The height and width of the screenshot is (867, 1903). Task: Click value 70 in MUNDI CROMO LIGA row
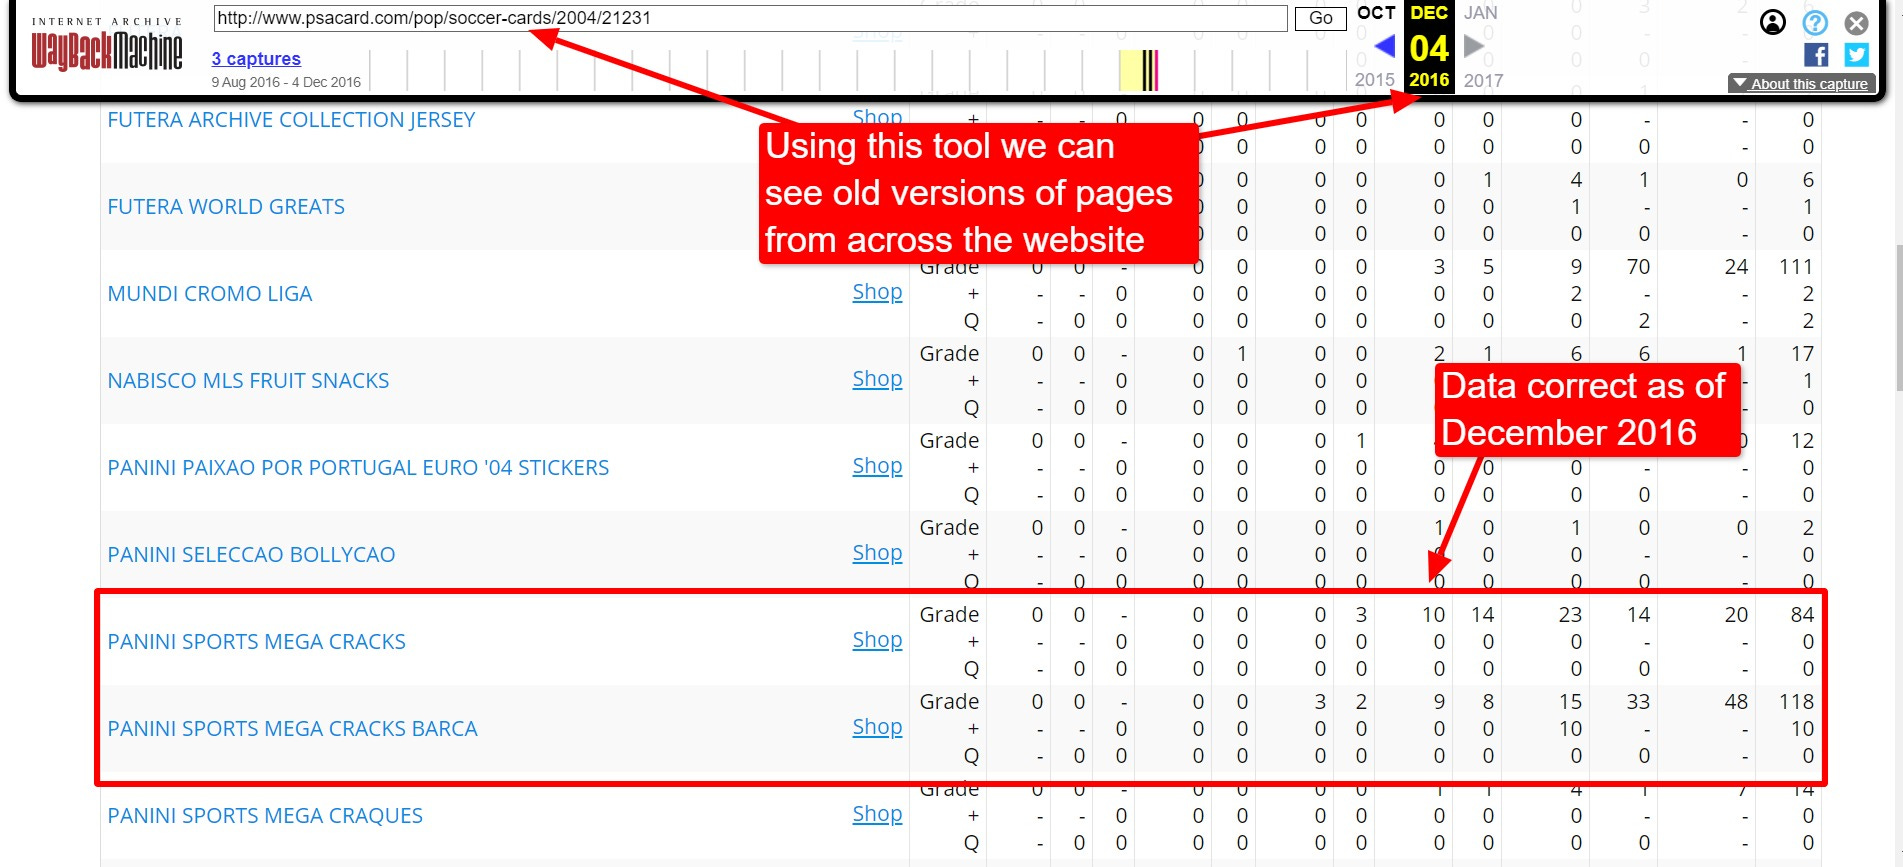1638,267
